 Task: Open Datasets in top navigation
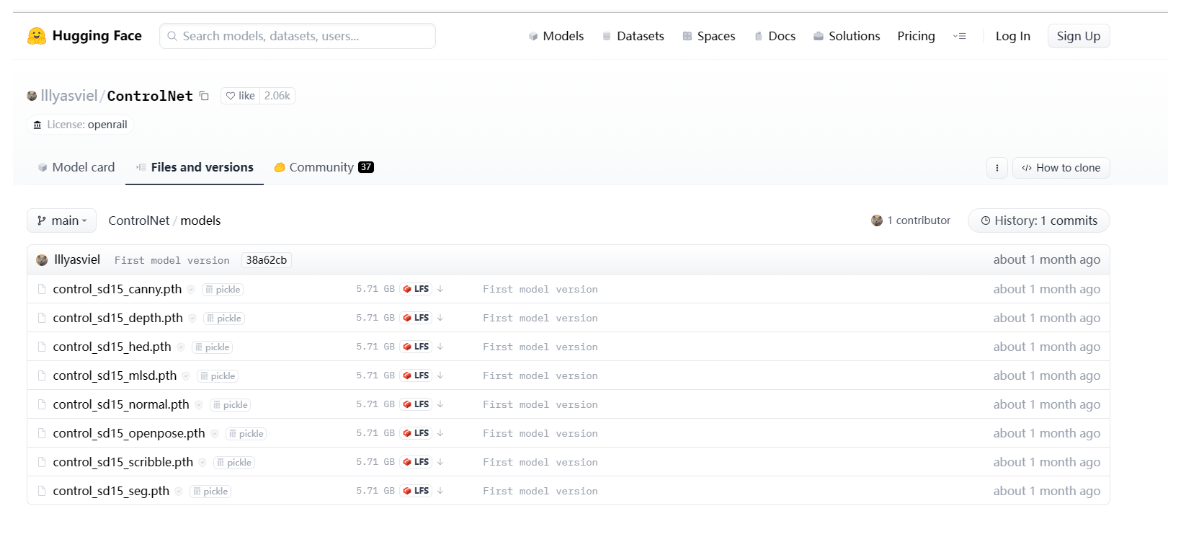(633, 36)
